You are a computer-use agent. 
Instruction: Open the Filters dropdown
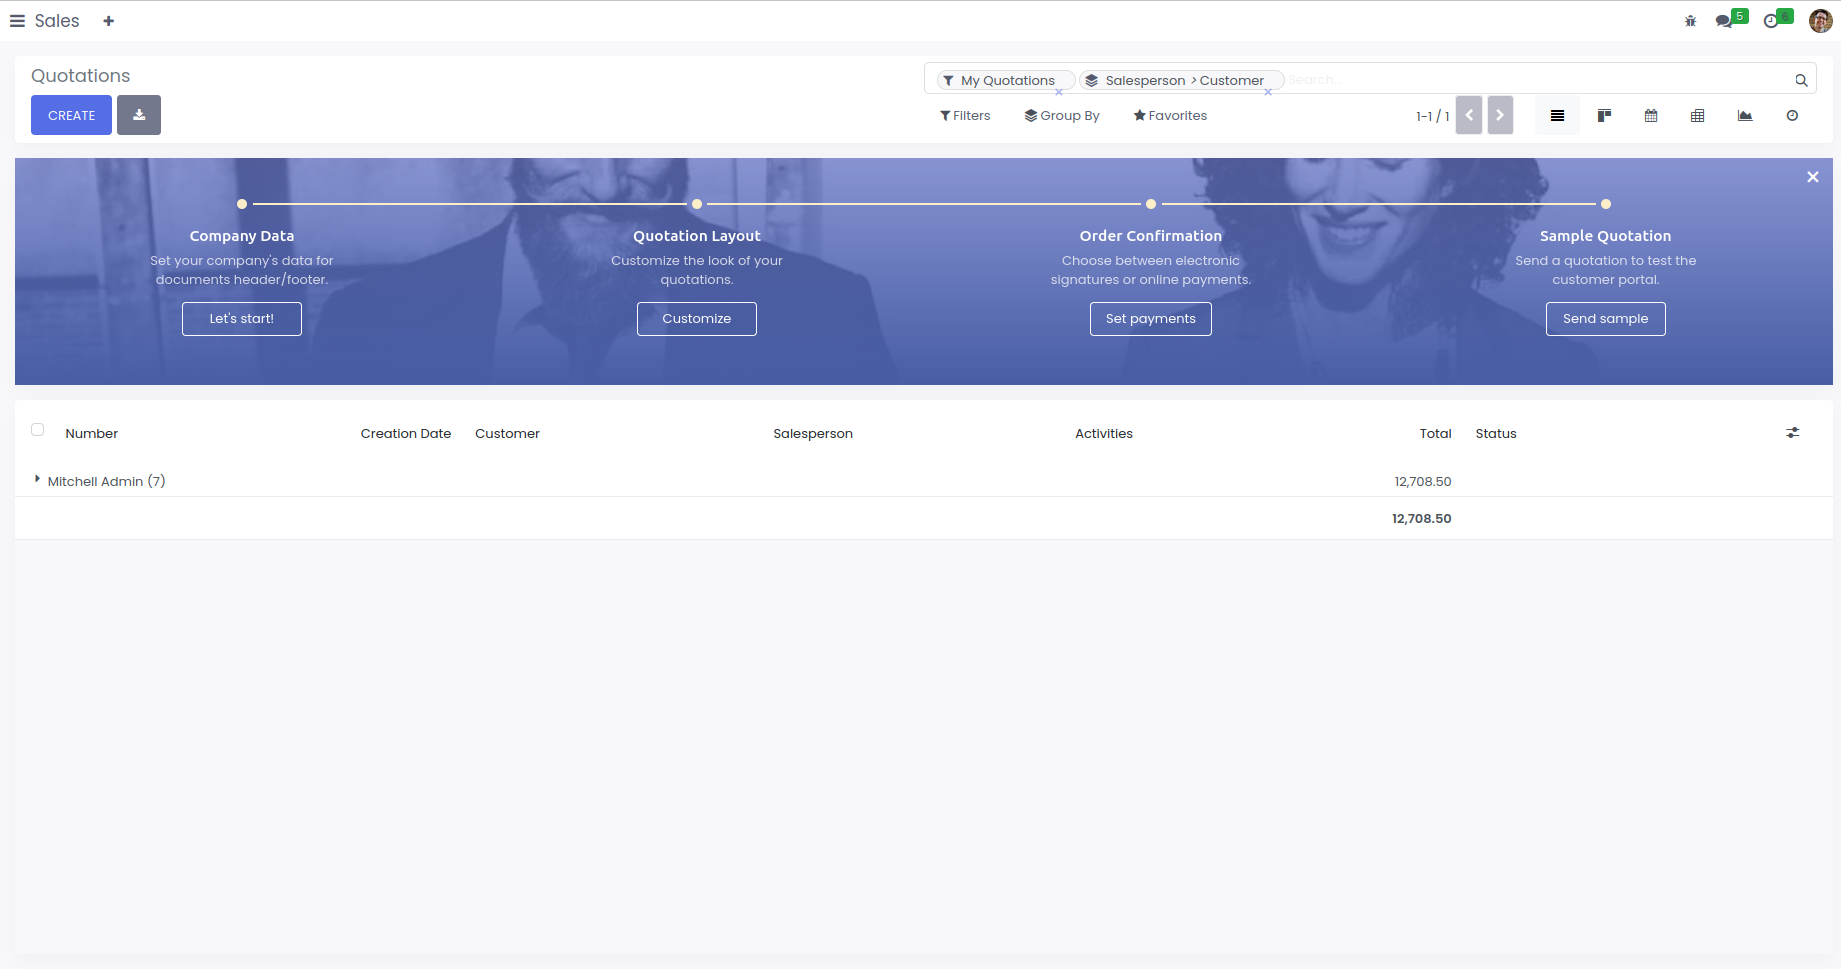(965, 116)
